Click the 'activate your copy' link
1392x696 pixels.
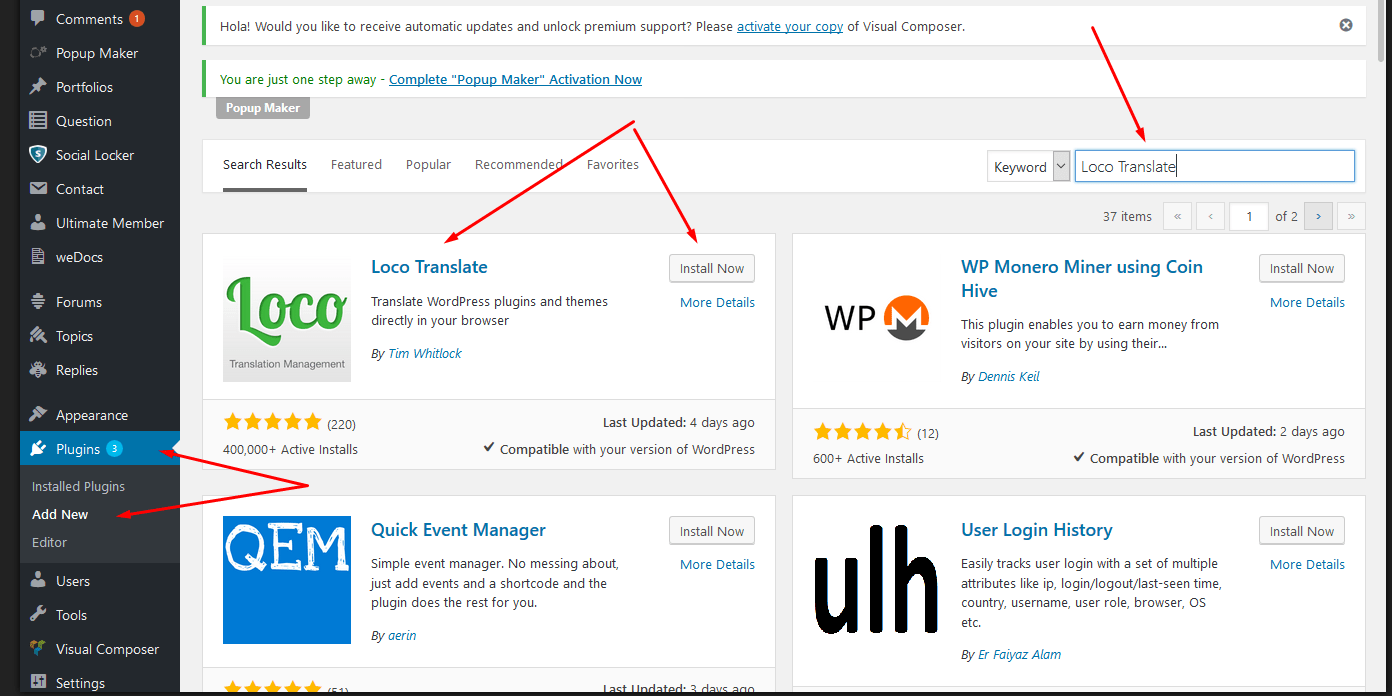(x=790, y=27)
